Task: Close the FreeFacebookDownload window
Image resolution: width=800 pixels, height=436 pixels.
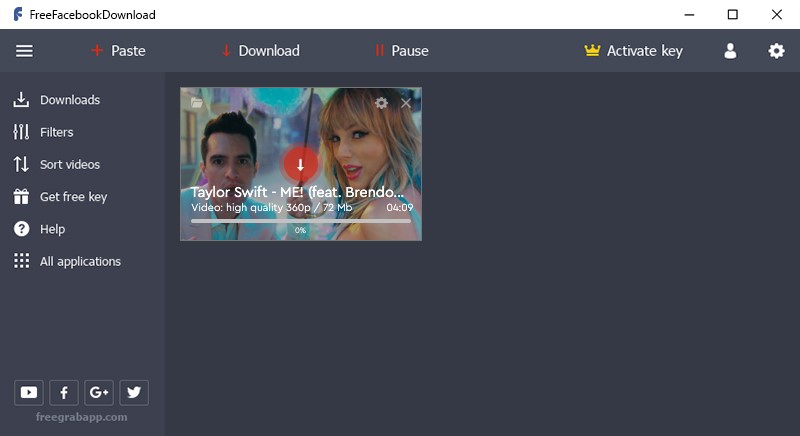Action: (x=777, y=15)
